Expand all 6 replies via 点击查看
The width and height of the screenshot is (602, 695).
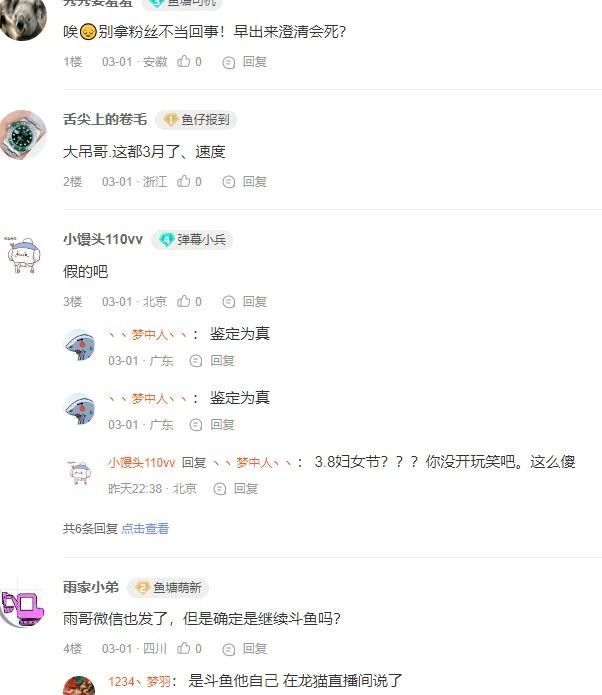145,528
